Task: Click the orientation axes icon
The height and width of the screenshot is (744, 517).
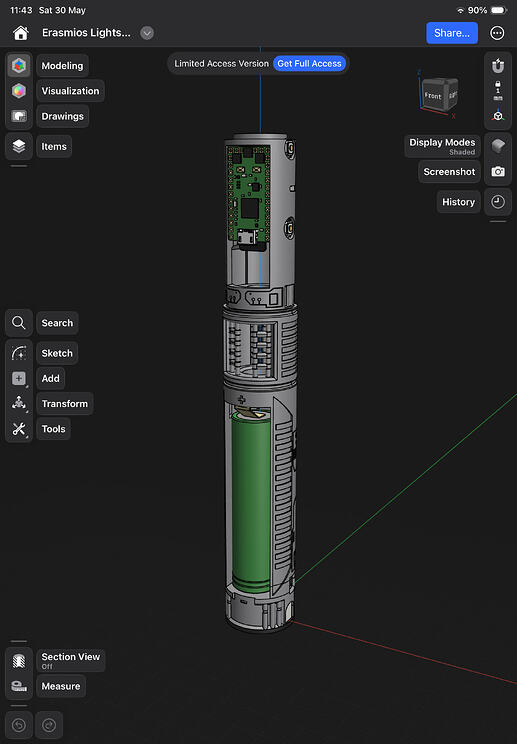Action: tap(498, 115)
